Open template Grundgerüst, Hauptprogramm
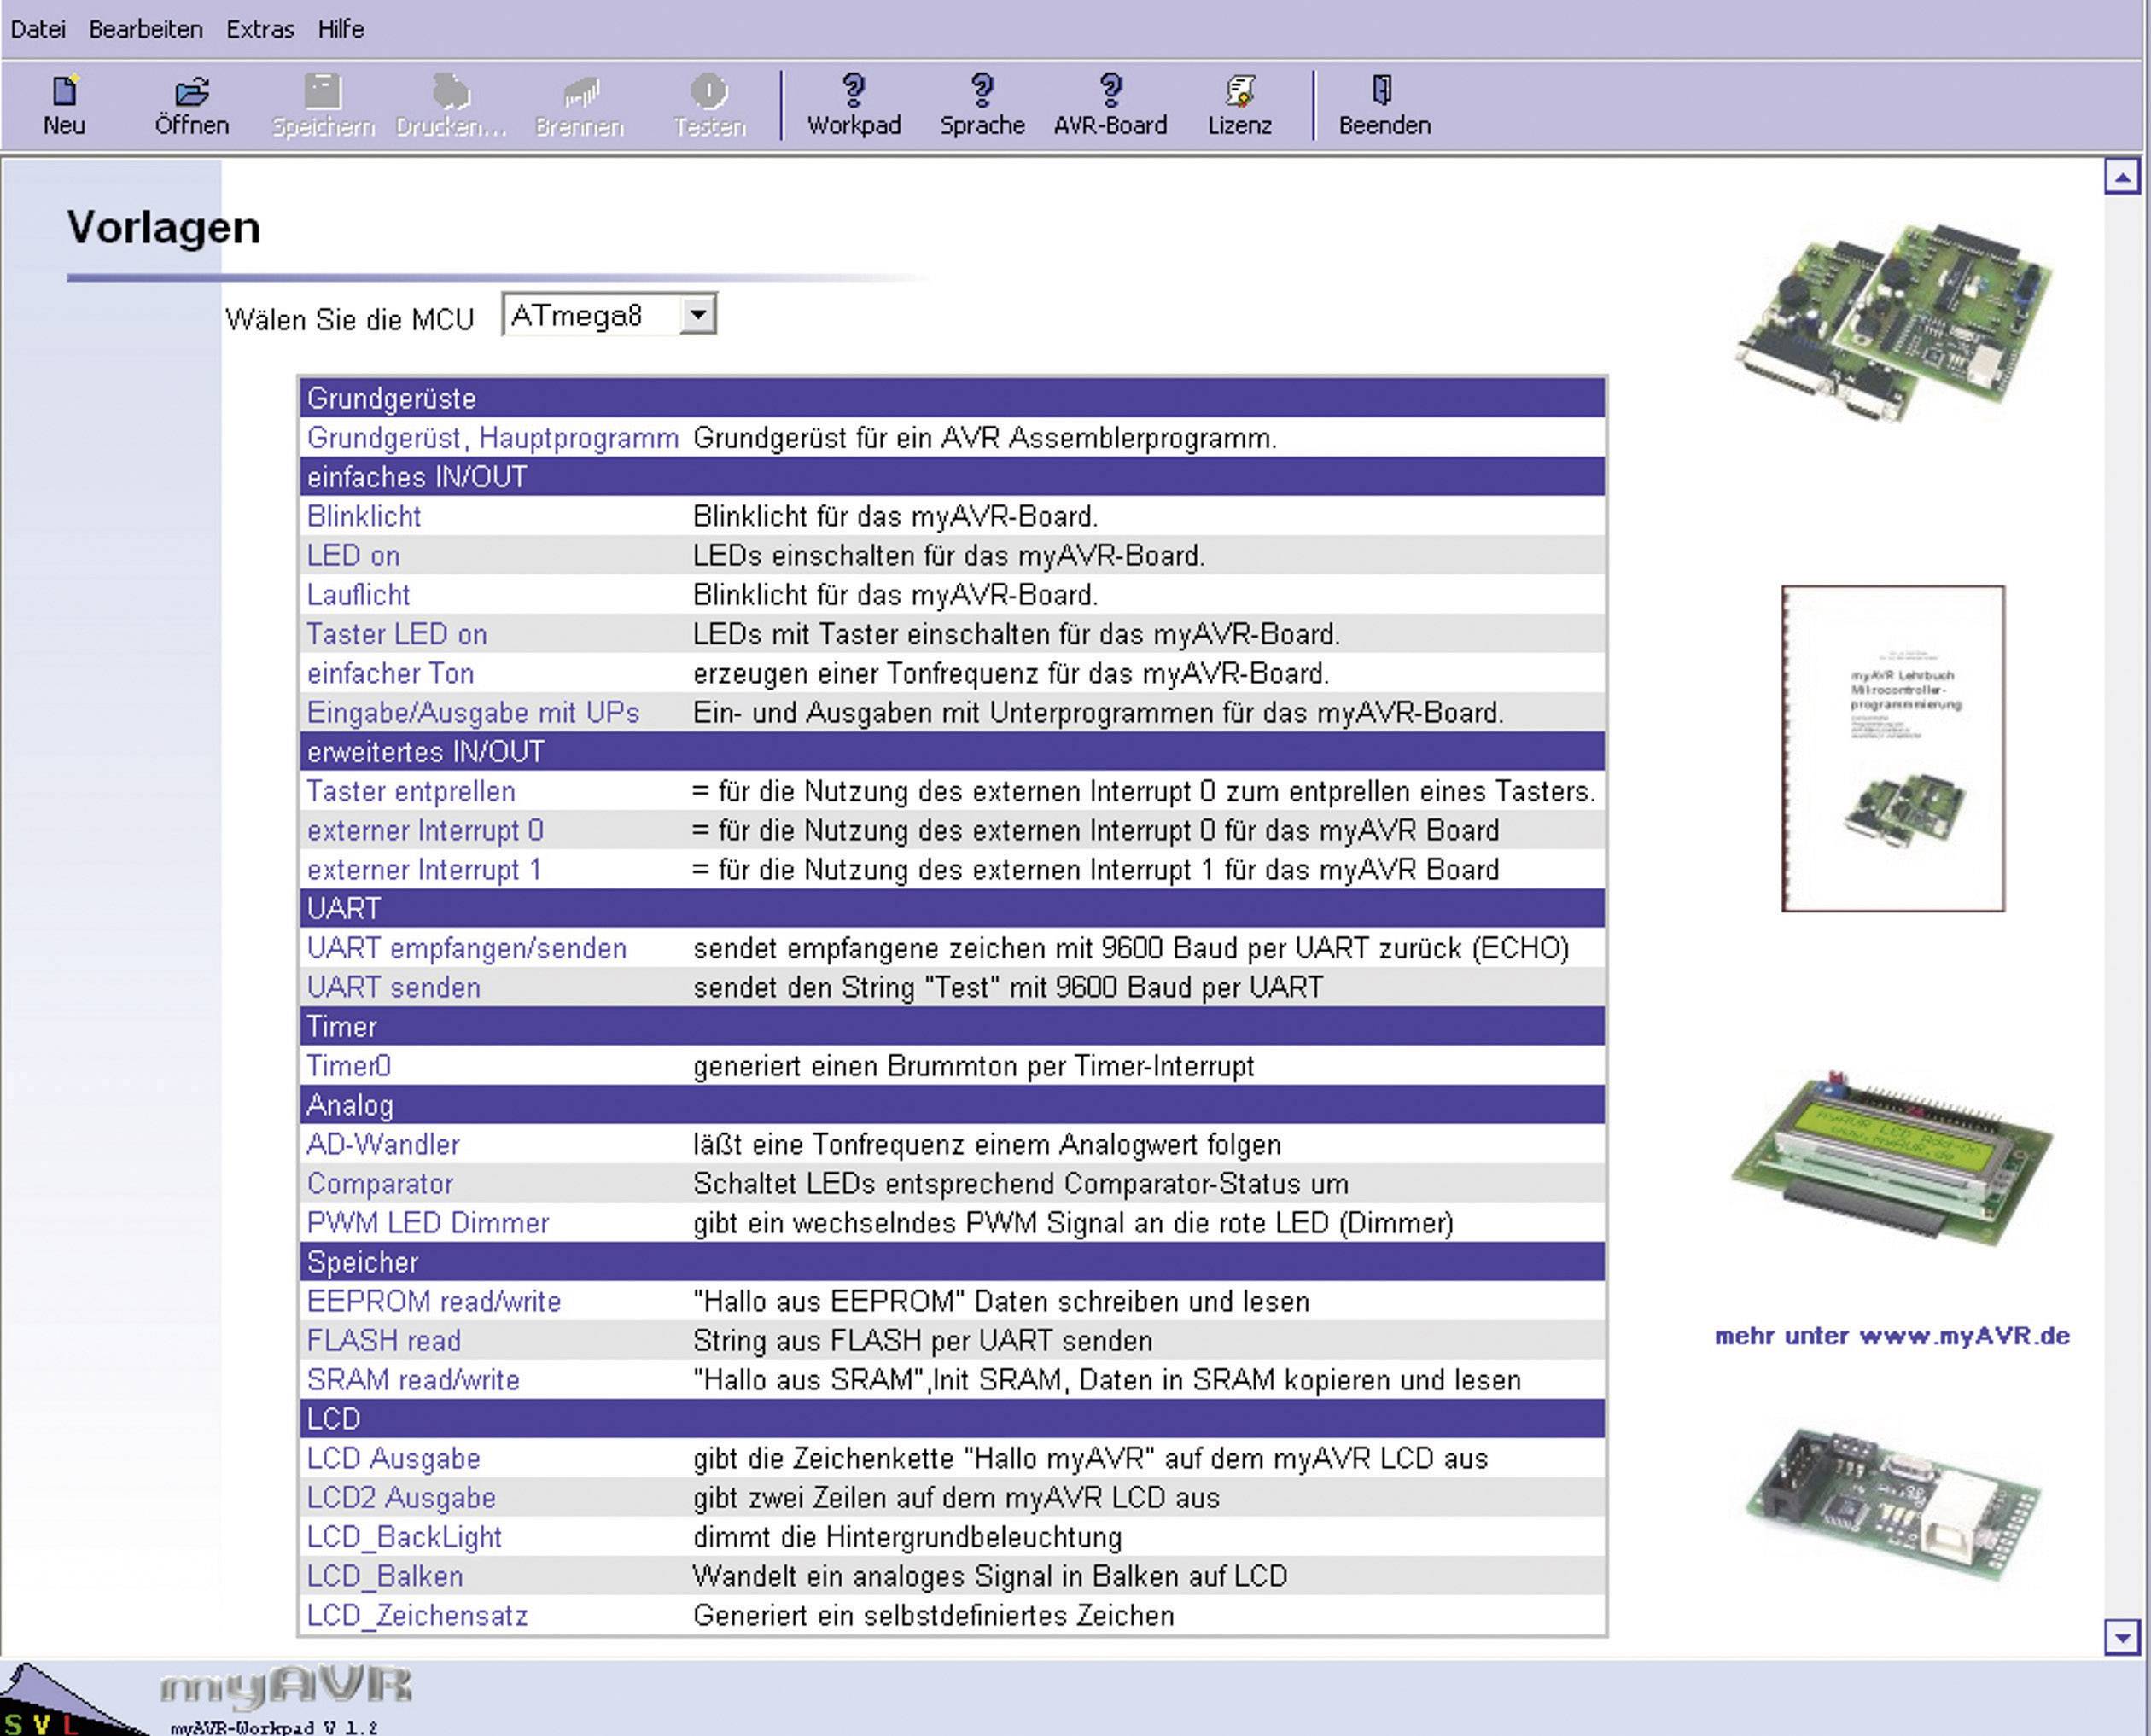Viewport: 2151px width, 1736px height. [x=492, y=438]
